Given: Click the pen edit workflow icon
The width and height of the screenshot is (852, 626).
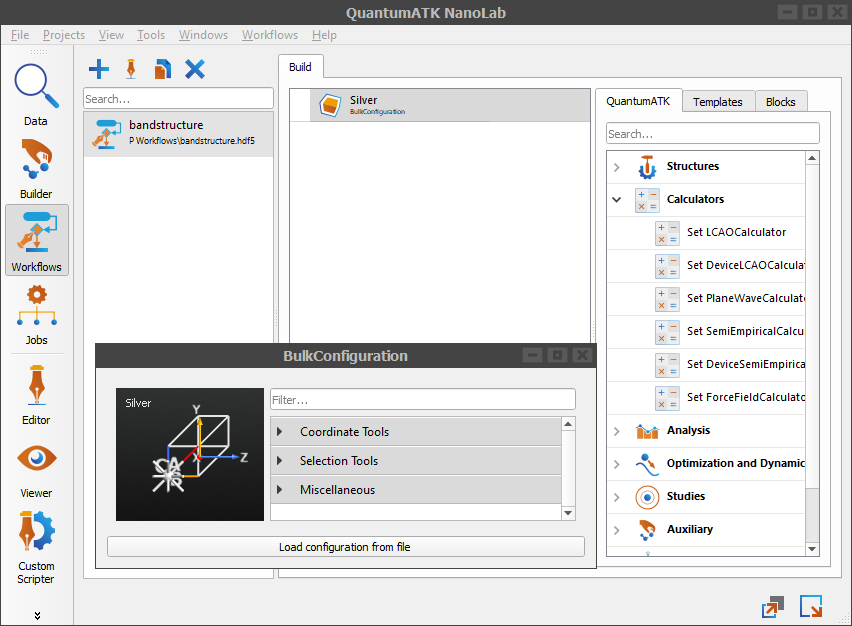Looking at the screenshot, I should tap(131, 69).
